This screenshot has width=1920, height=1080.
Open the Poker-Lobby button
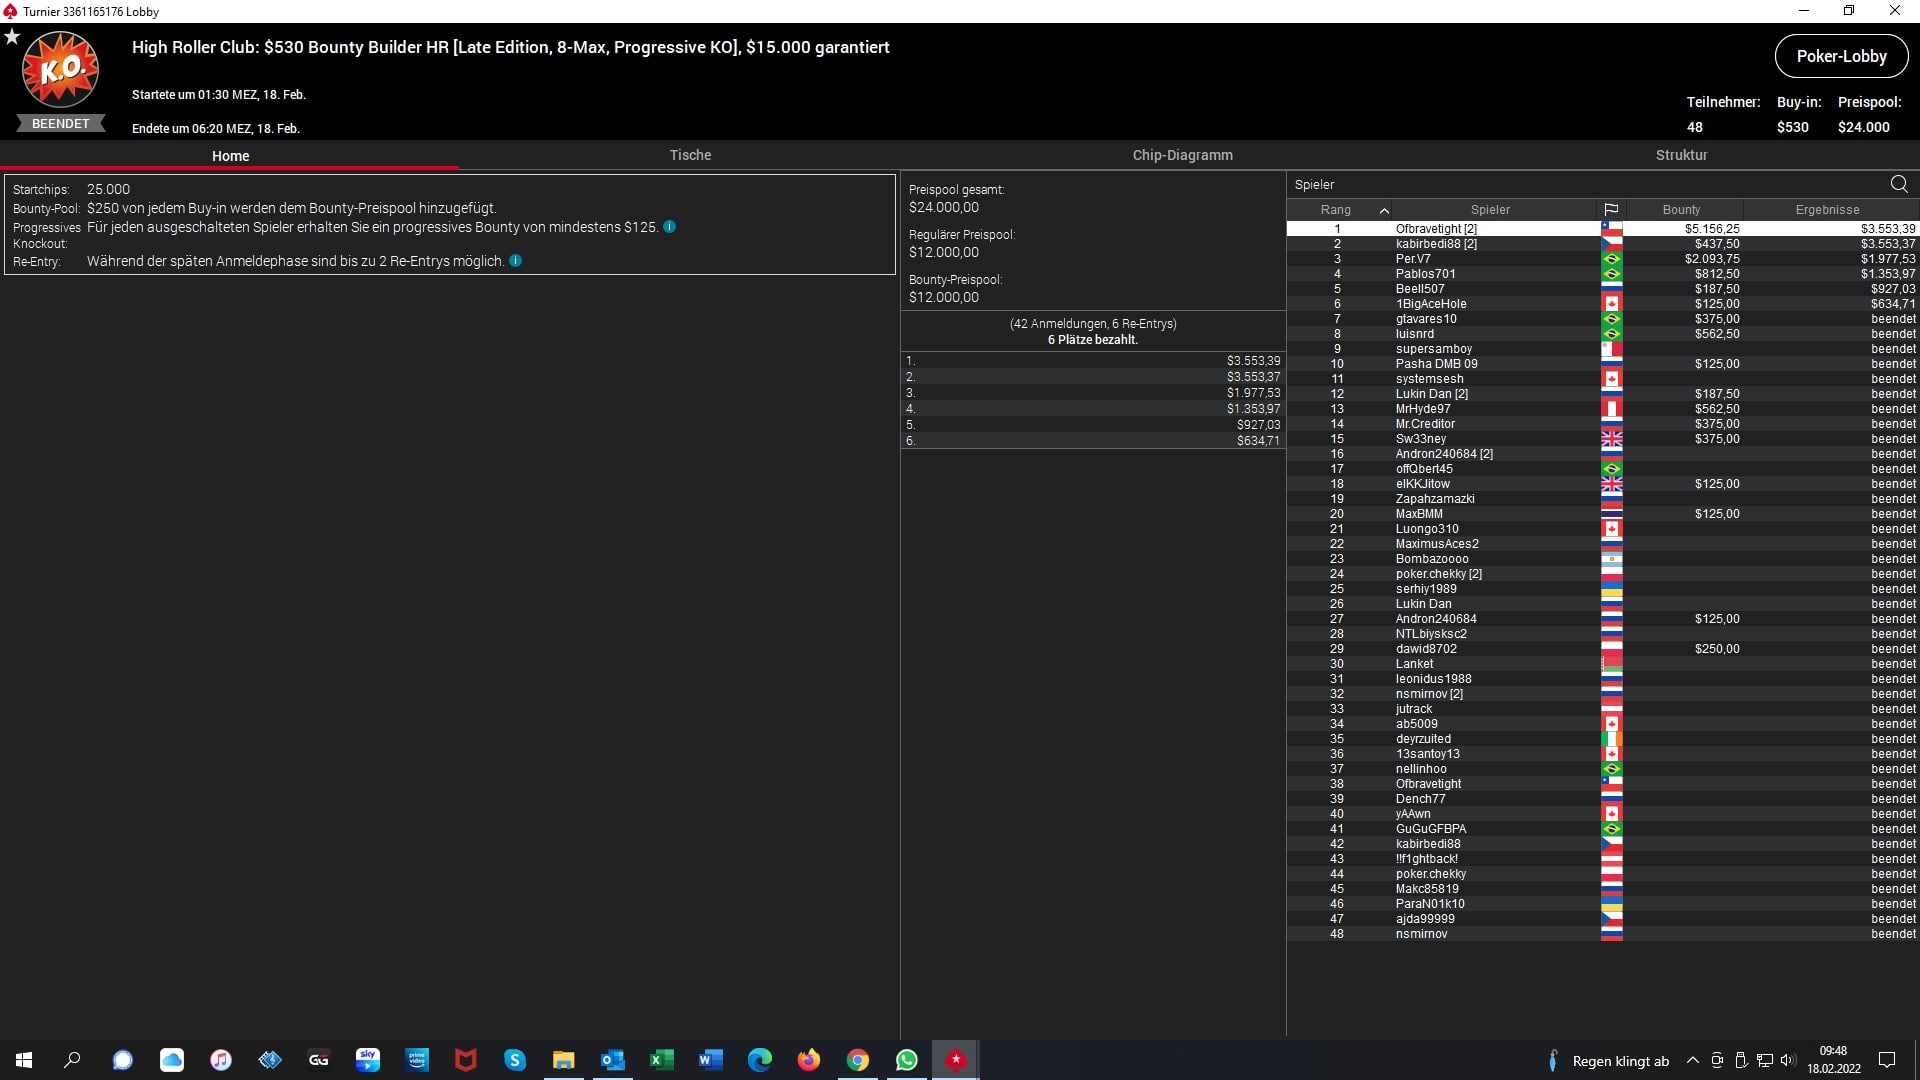1840,57
